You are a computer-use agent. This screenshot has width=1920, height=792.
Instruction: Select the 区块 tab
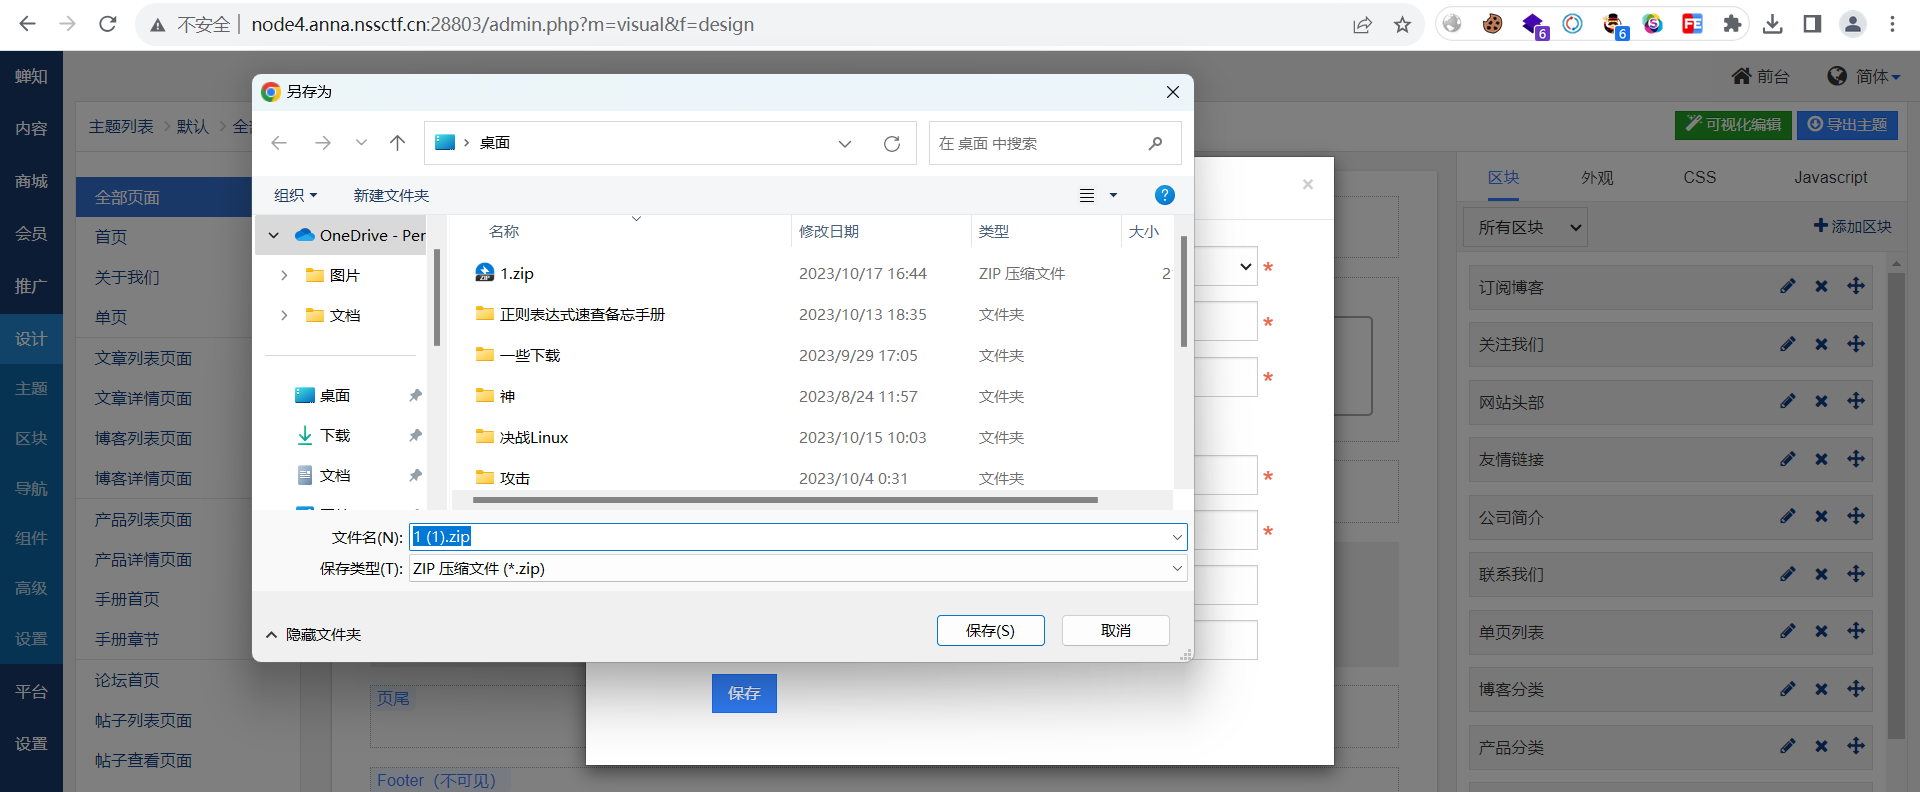click(x=1503, y=177)
